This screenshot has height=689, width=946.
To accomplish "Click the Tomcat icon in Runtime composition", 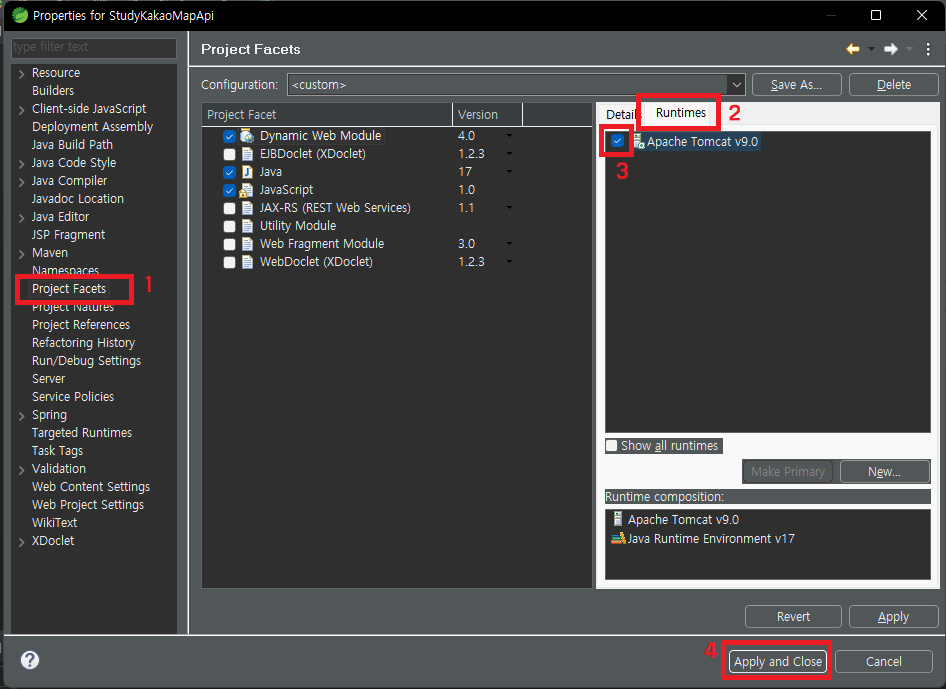I will (x=618, y=518).
